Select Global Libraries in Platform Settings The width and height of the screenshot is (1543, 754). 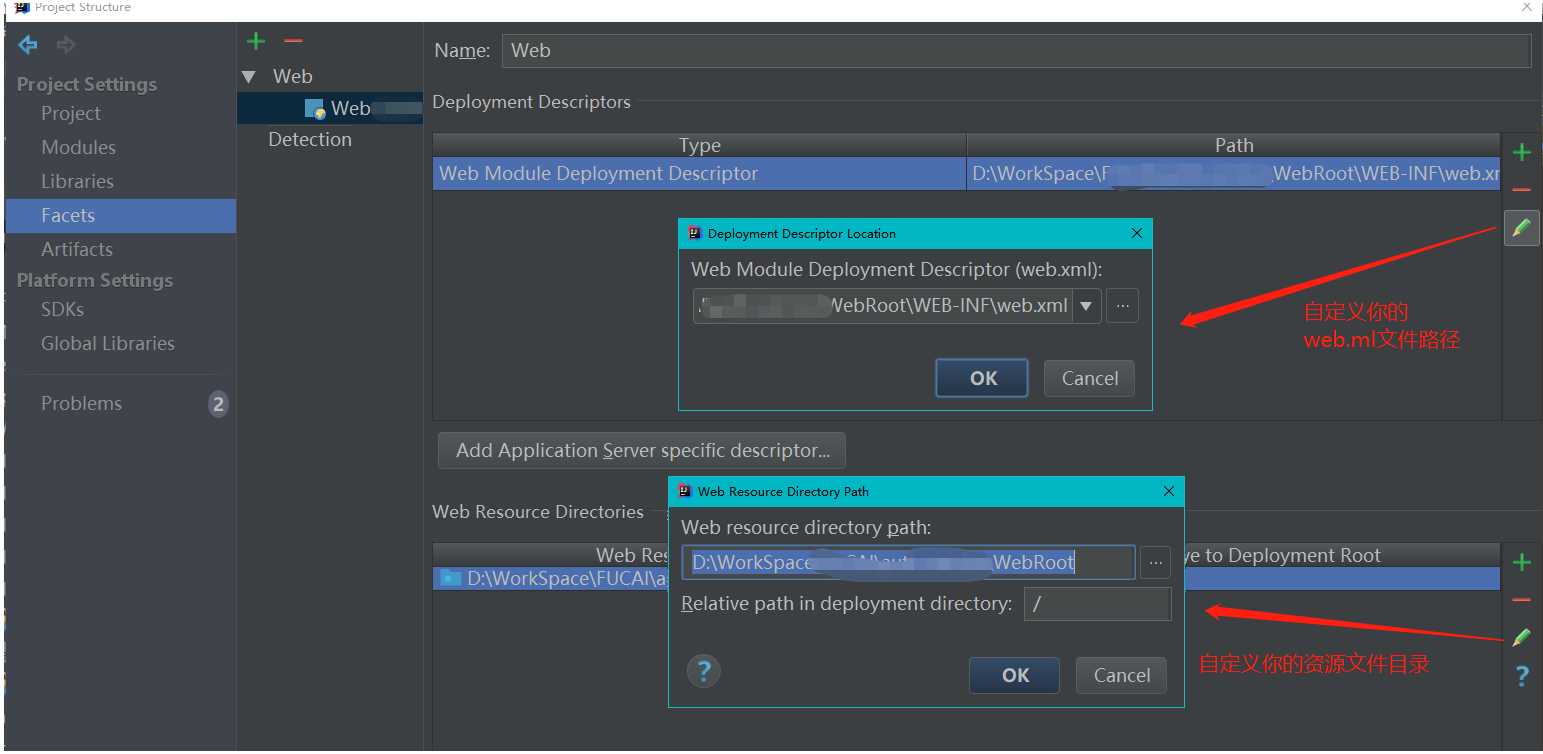point(107,343)
